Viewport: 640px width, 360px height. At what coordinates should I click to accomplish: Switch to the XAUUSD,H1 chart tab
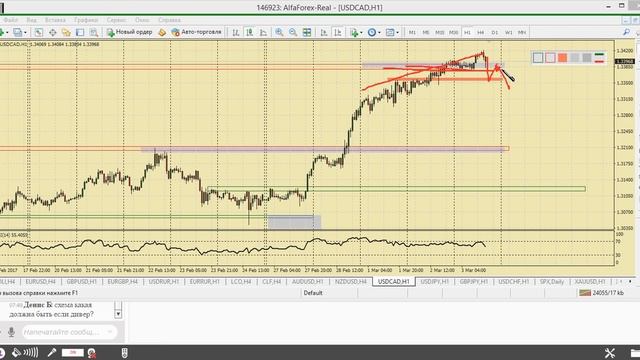point(590,282)
